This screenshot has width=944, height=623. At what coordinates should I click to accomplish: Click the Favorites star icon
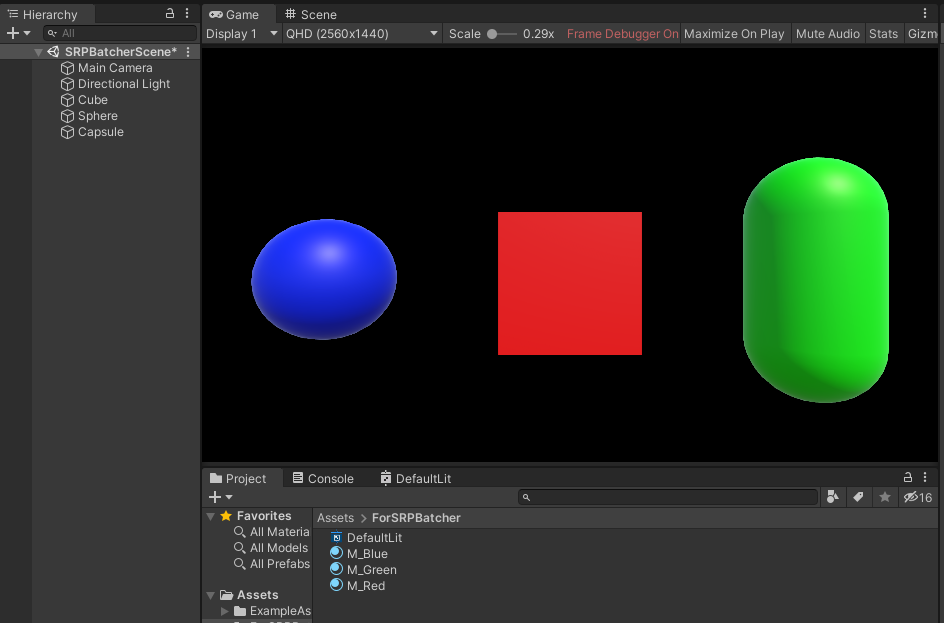pyautogui.click(x=226, y=516)
